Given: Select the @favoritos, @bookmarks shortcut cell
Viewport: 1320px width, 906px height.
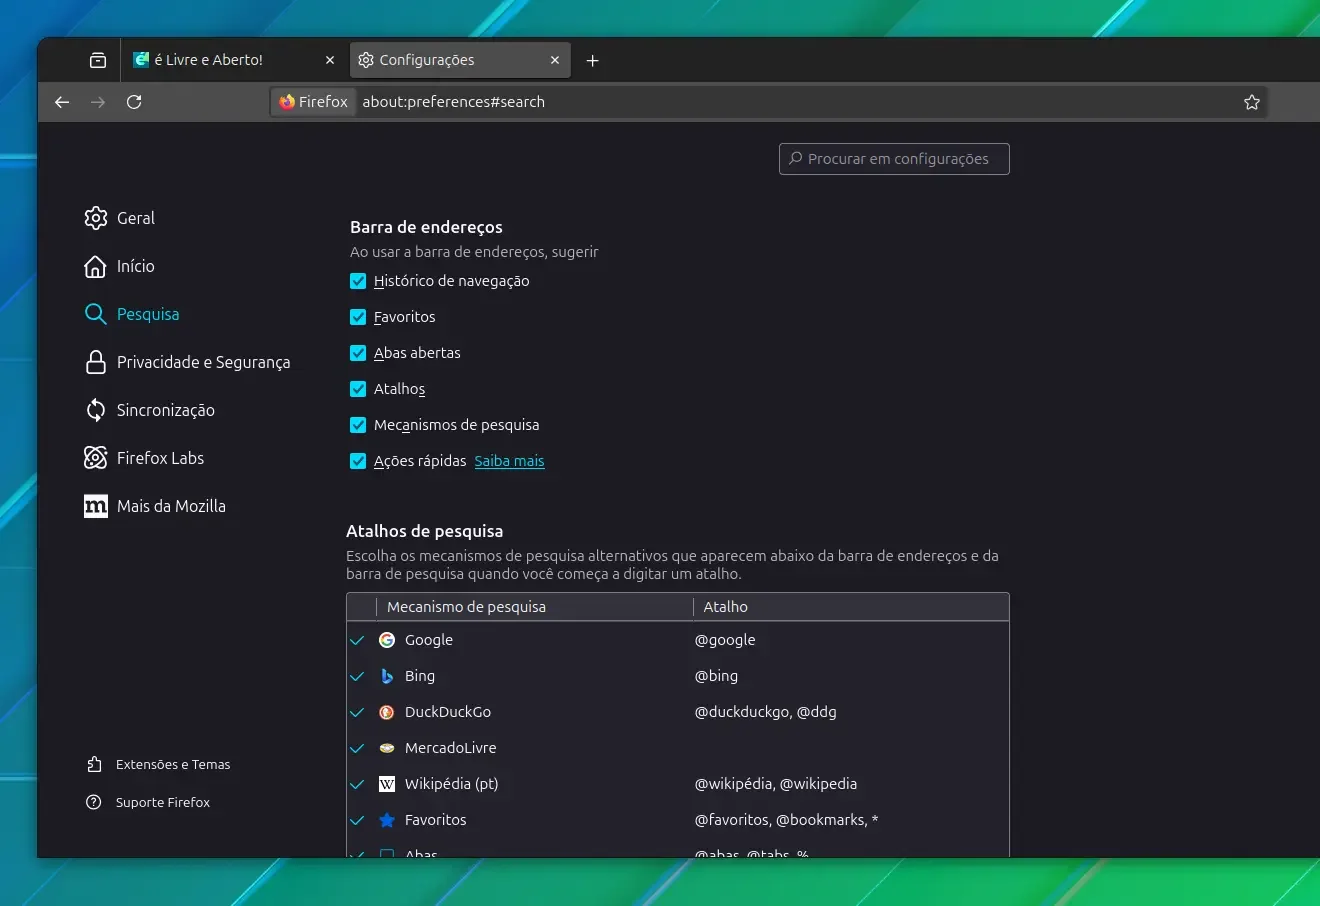Looking at the screenshot, I should [x=786, y=820].
